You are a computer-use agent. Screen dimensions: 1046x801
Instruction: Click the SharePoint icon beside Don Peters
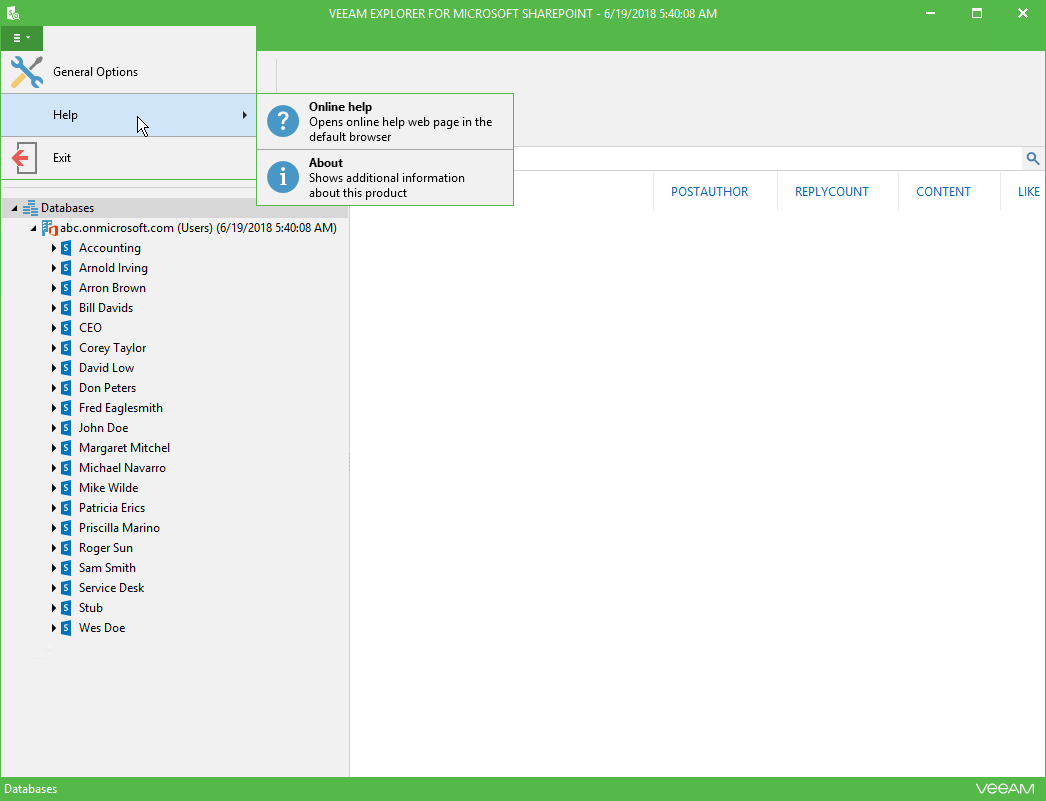tap(66, 388)
